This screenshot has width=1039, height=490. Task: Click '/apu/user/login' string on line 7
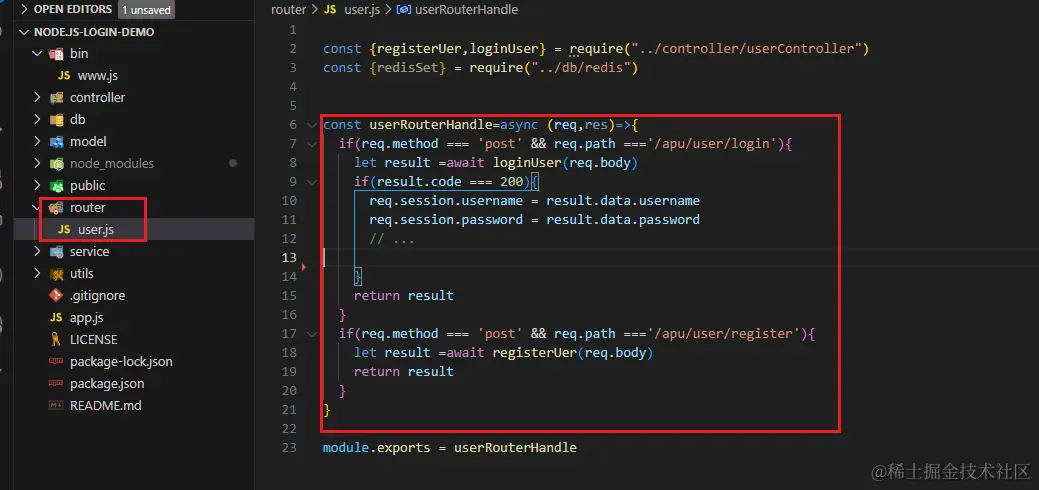click(713, 144)
